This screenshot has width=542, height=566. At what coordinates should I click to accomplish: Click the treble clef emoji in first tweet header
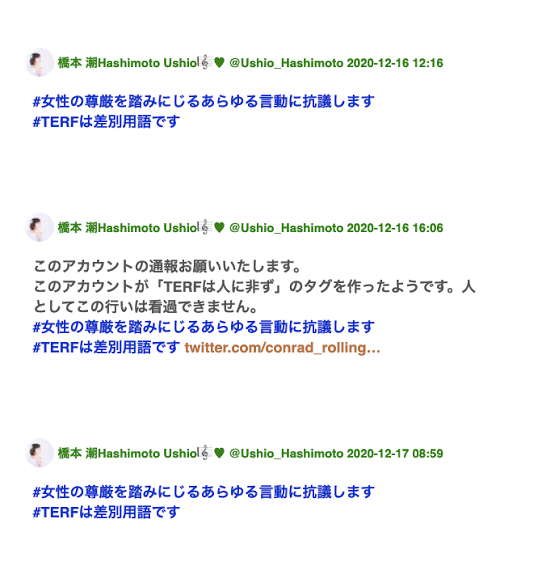(205, 62)
